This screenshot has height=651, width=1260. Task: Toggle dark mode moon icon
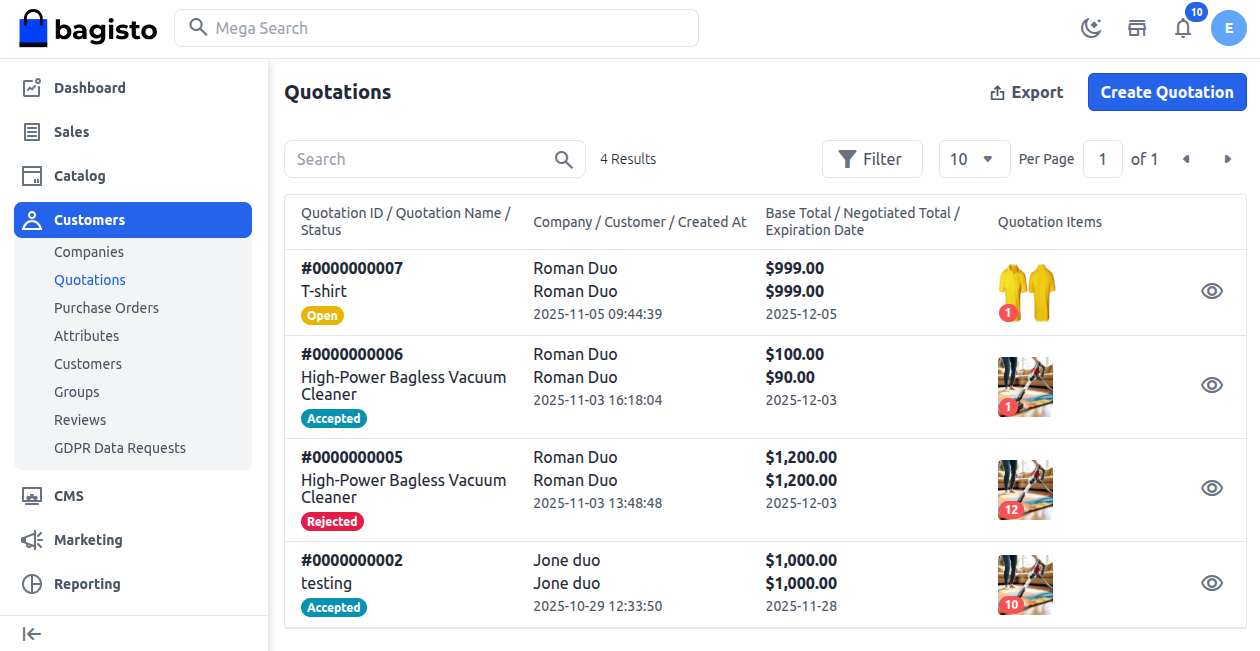(1091, 28)
